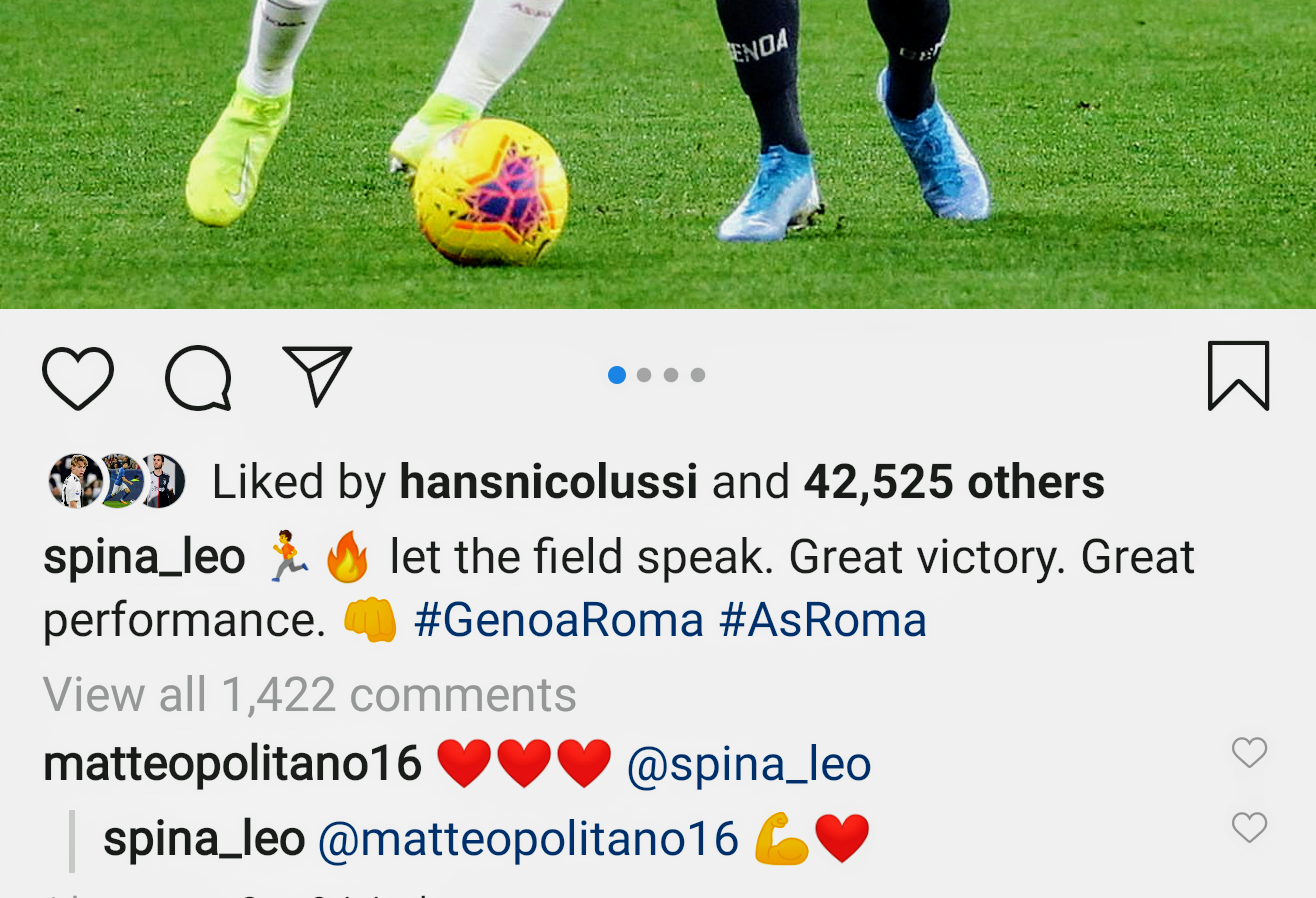
Task: Save the post with the bookmark icon
Action: click(x=1238, y=376)
